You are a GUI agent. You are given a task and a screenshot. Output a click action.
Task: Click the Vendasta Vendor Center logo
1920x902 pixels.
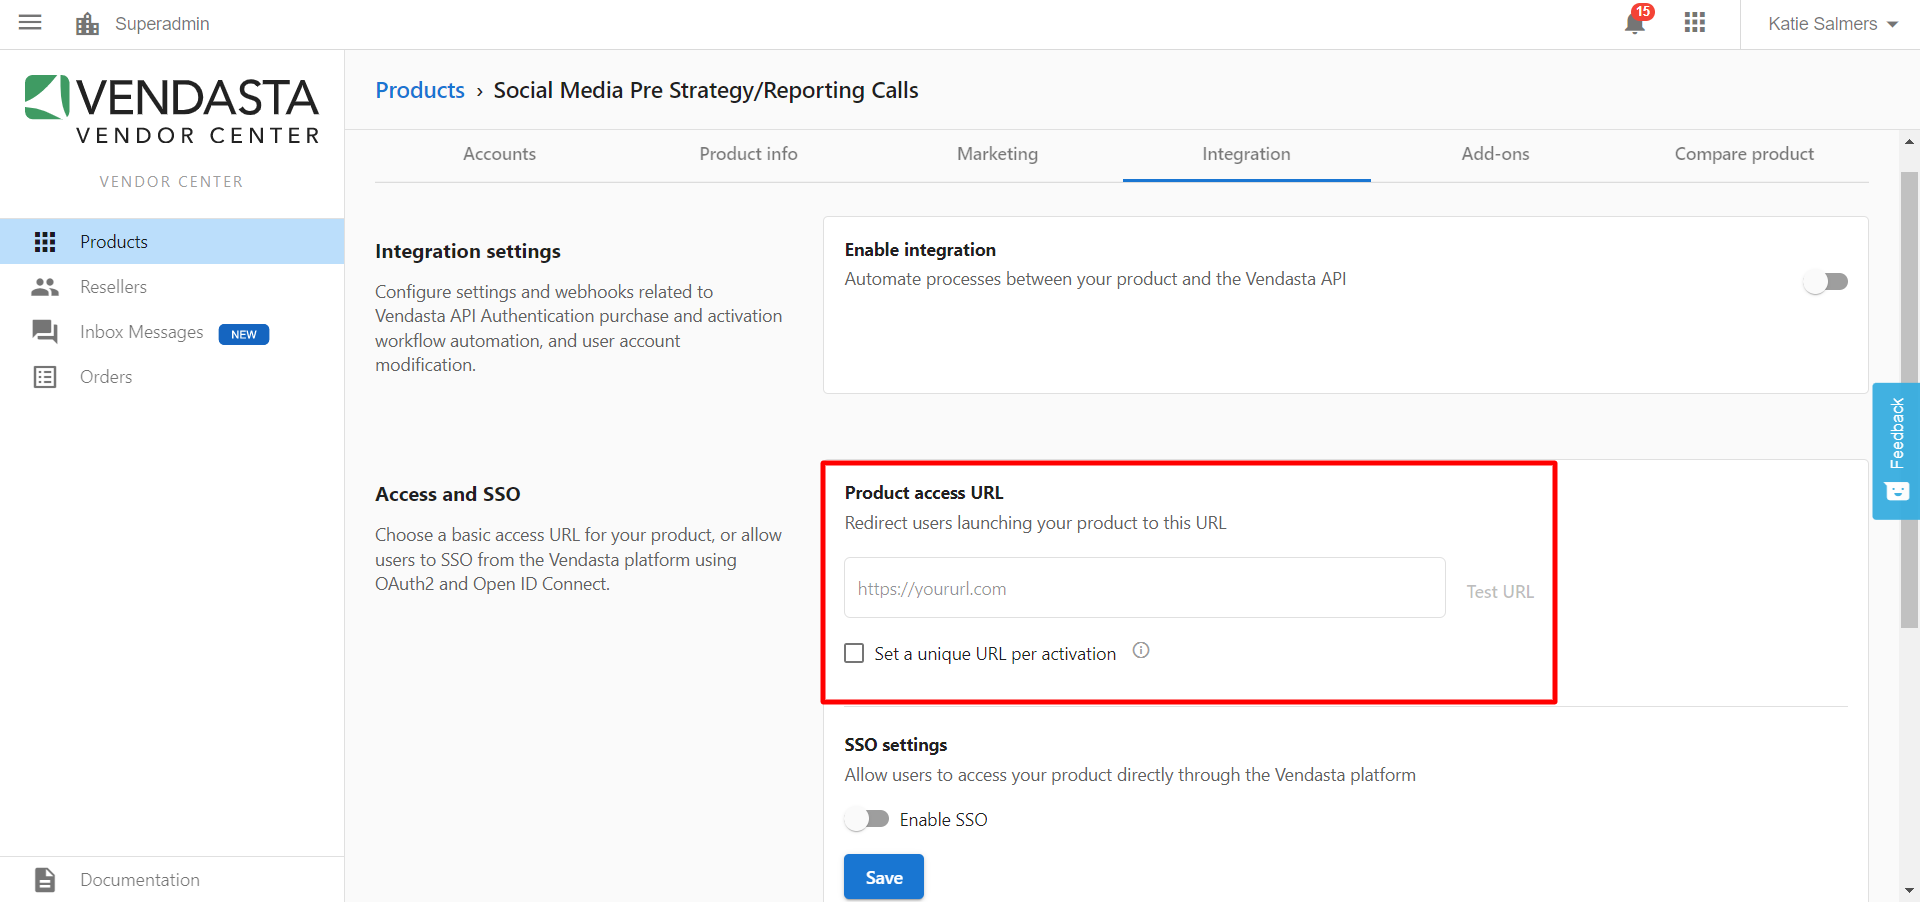pos(172,109)
